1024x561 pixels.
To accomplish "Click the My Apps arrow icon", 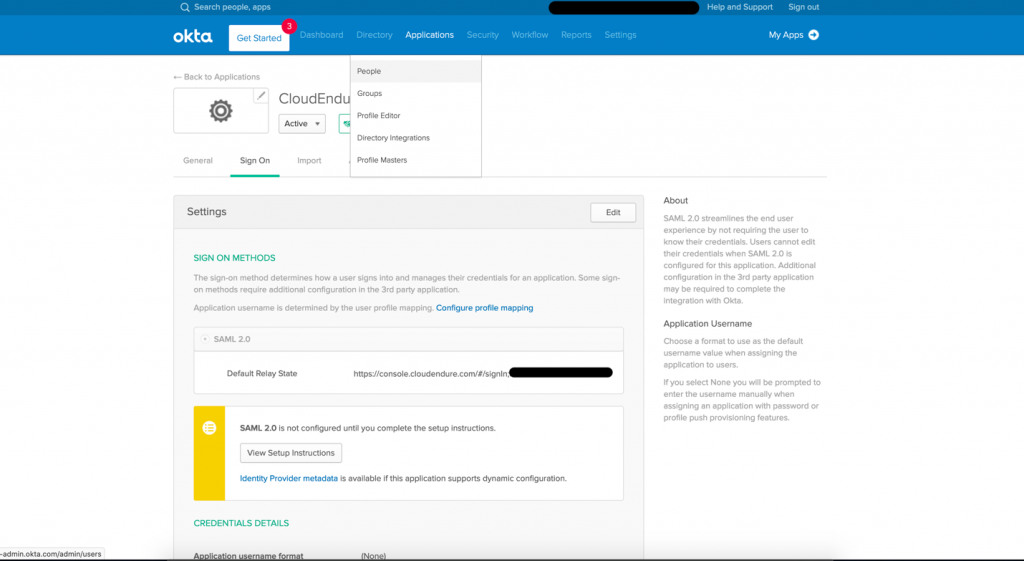I will pyautogui.click(x=813, y=35).
